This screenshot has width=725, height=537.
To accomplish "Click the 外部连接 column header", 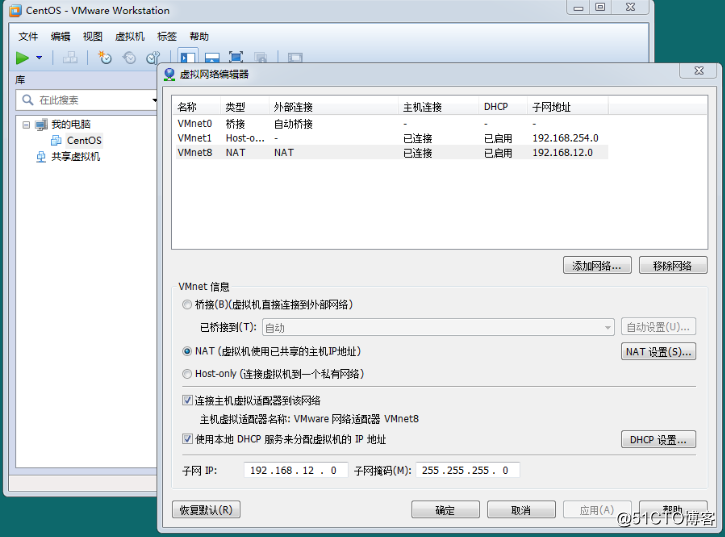I will click(x=334, y=107).
